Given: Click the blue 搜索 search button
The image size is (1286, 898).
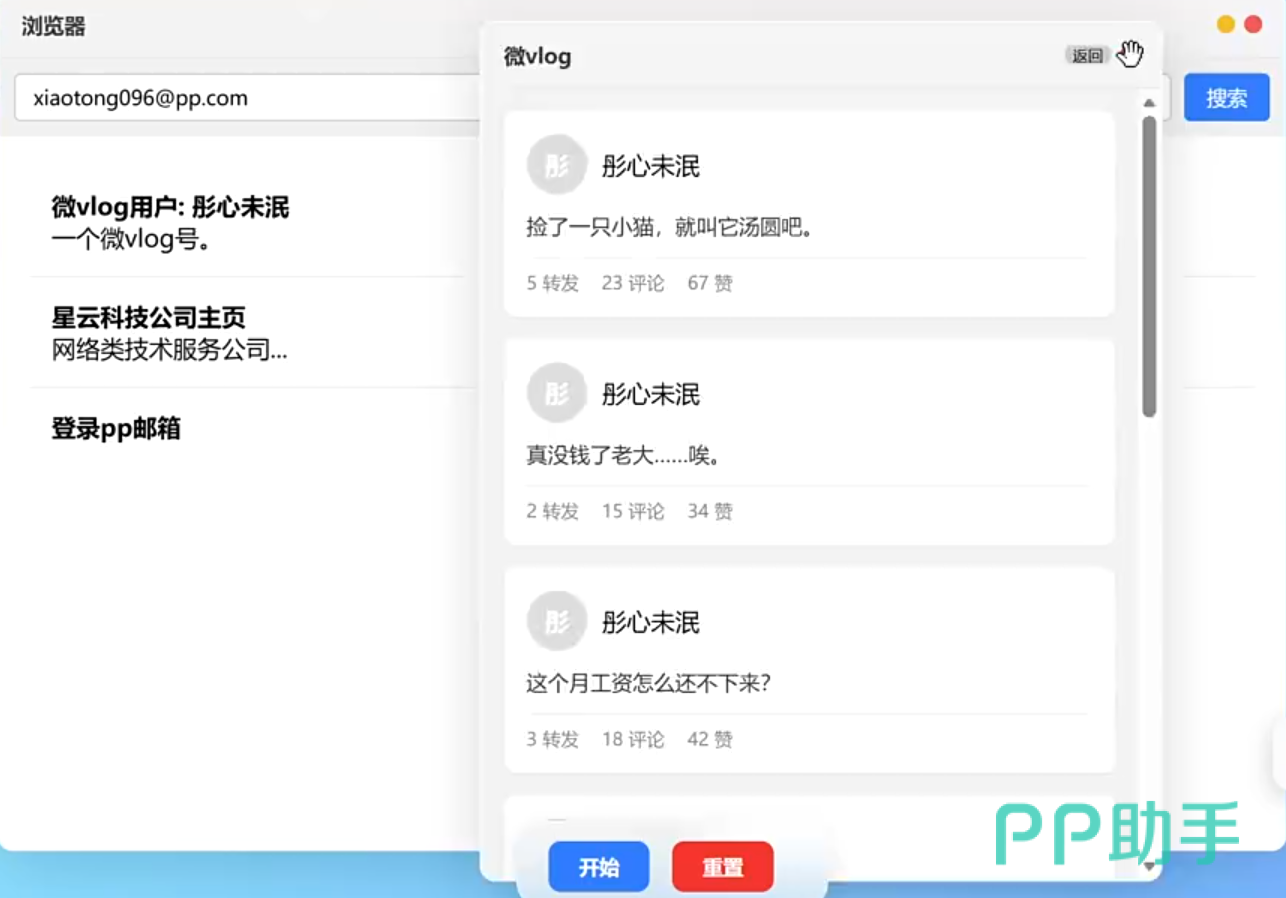Looking at the screenshot, I should tap(1225, 98).
